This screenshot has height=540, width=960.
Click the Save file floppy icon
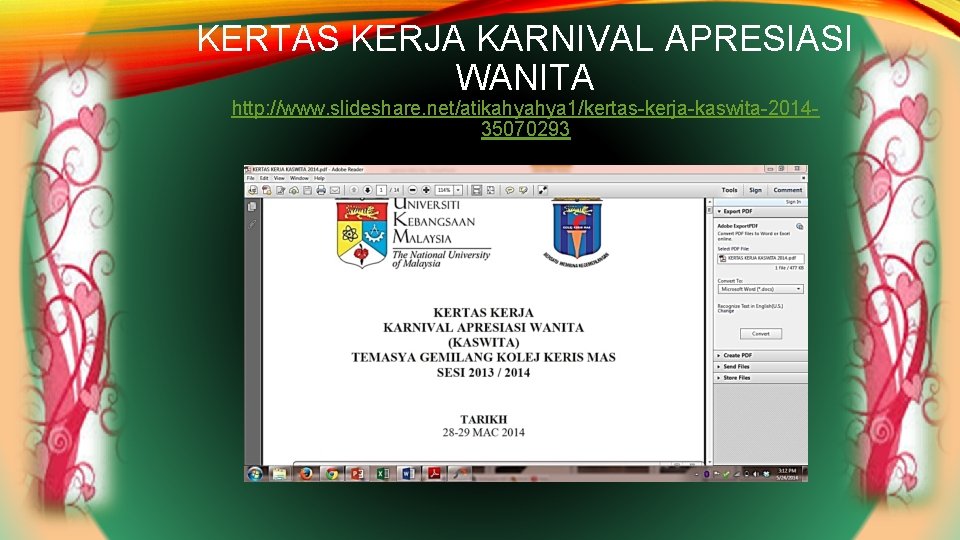(307, 190)
